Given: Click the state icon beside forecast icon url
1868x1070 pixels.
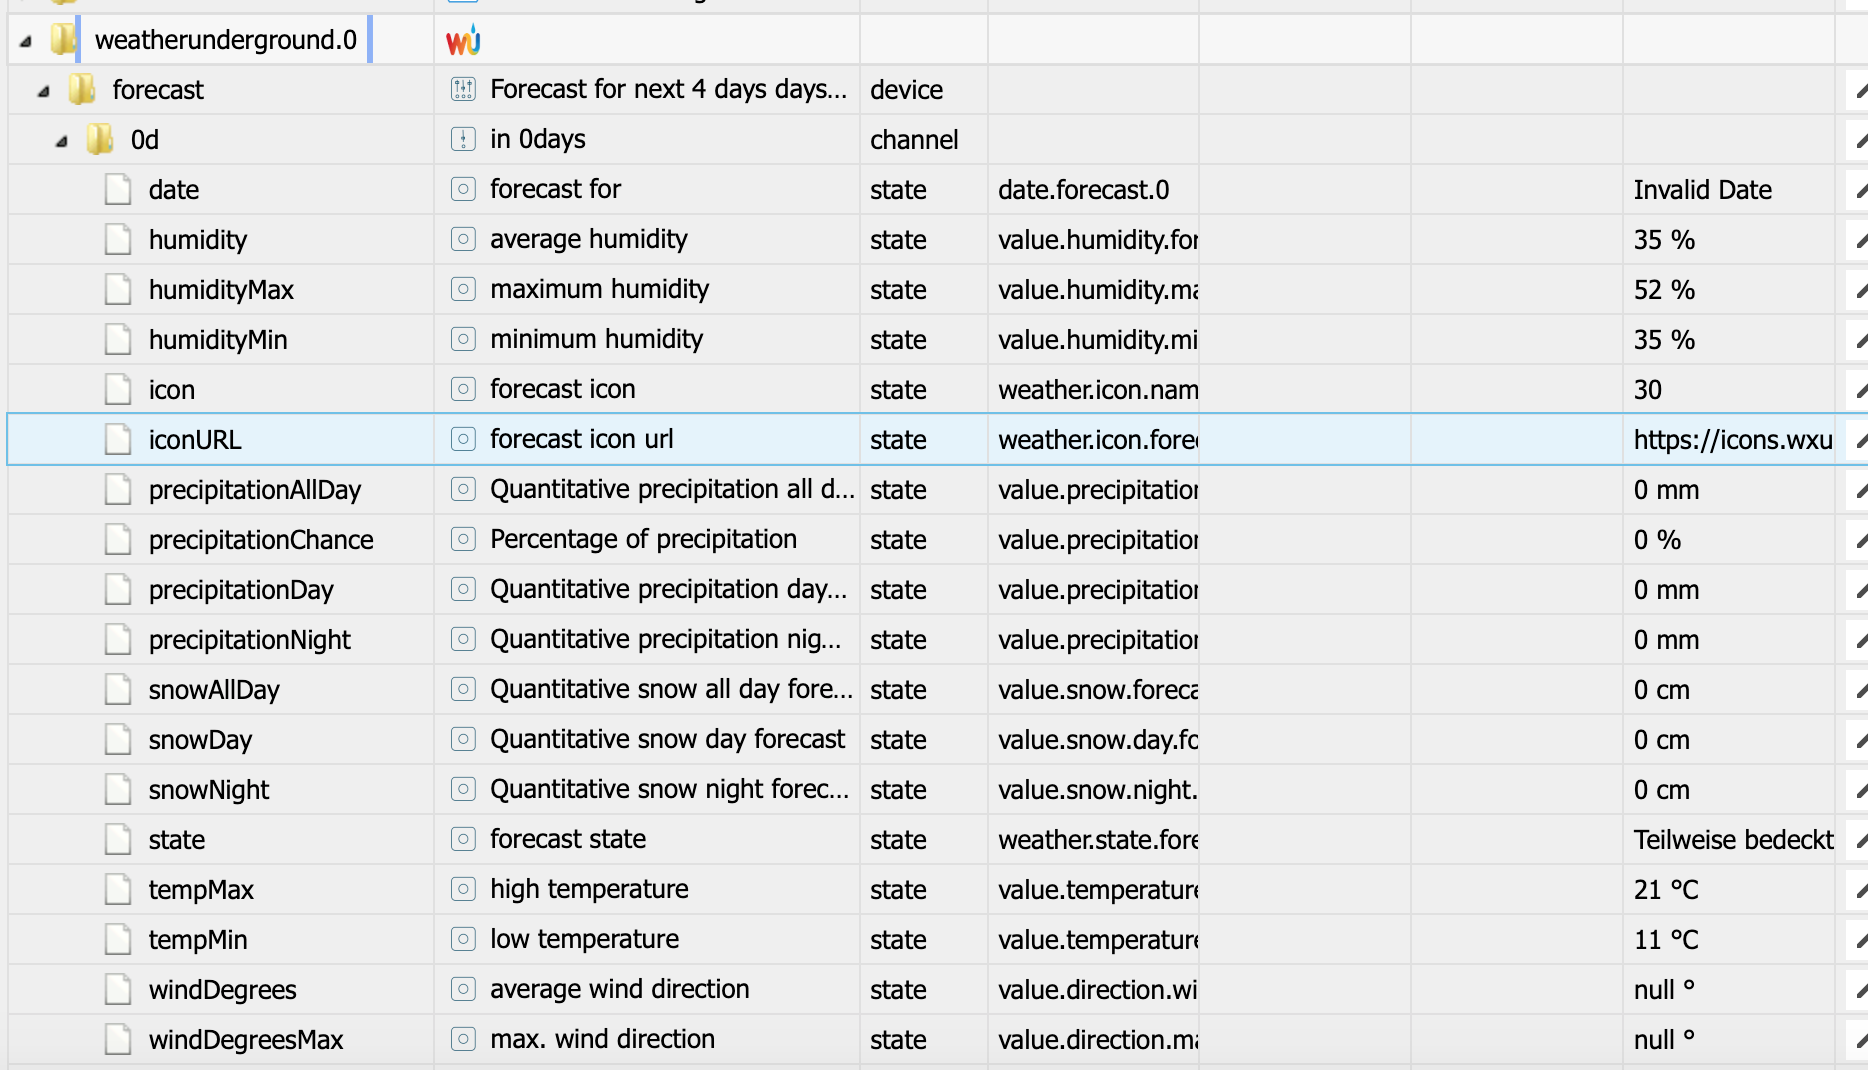Looking at the screenshot, I should tap(463, 439).
